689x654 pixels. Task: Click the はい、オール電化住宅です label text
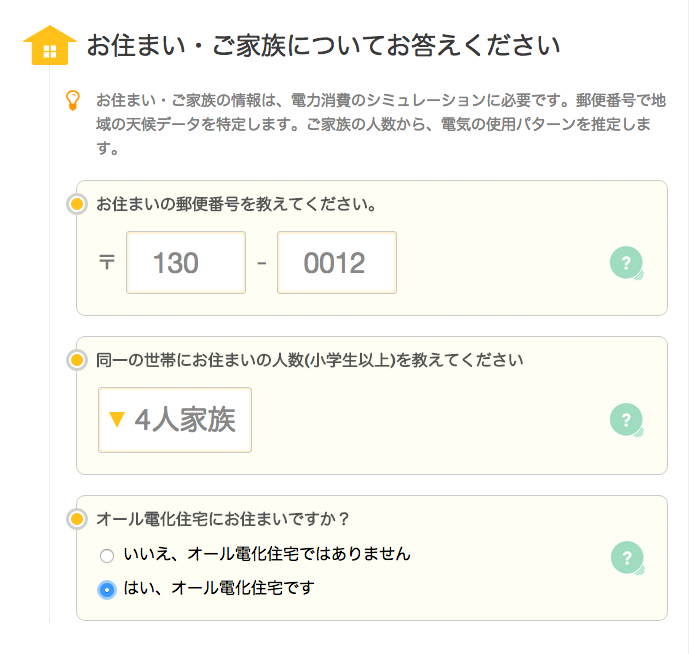point(219,588)
